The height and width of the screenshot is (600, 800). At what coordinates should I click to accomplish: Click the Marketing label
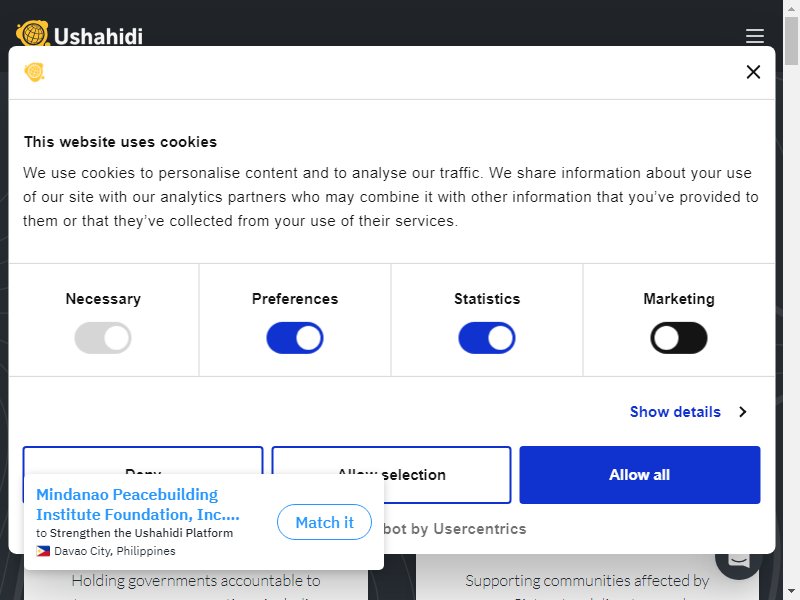coord(679,299)
